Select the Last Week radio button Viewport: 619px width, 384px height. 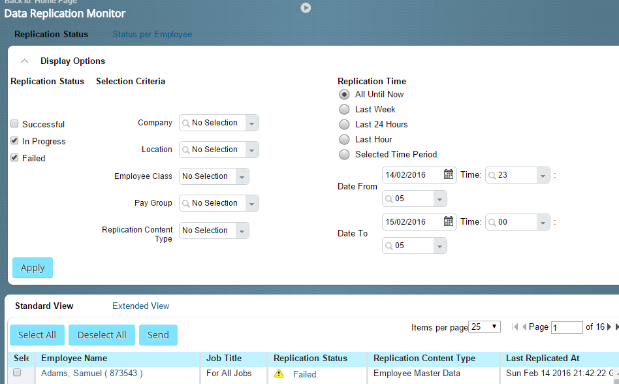(344, 109)
